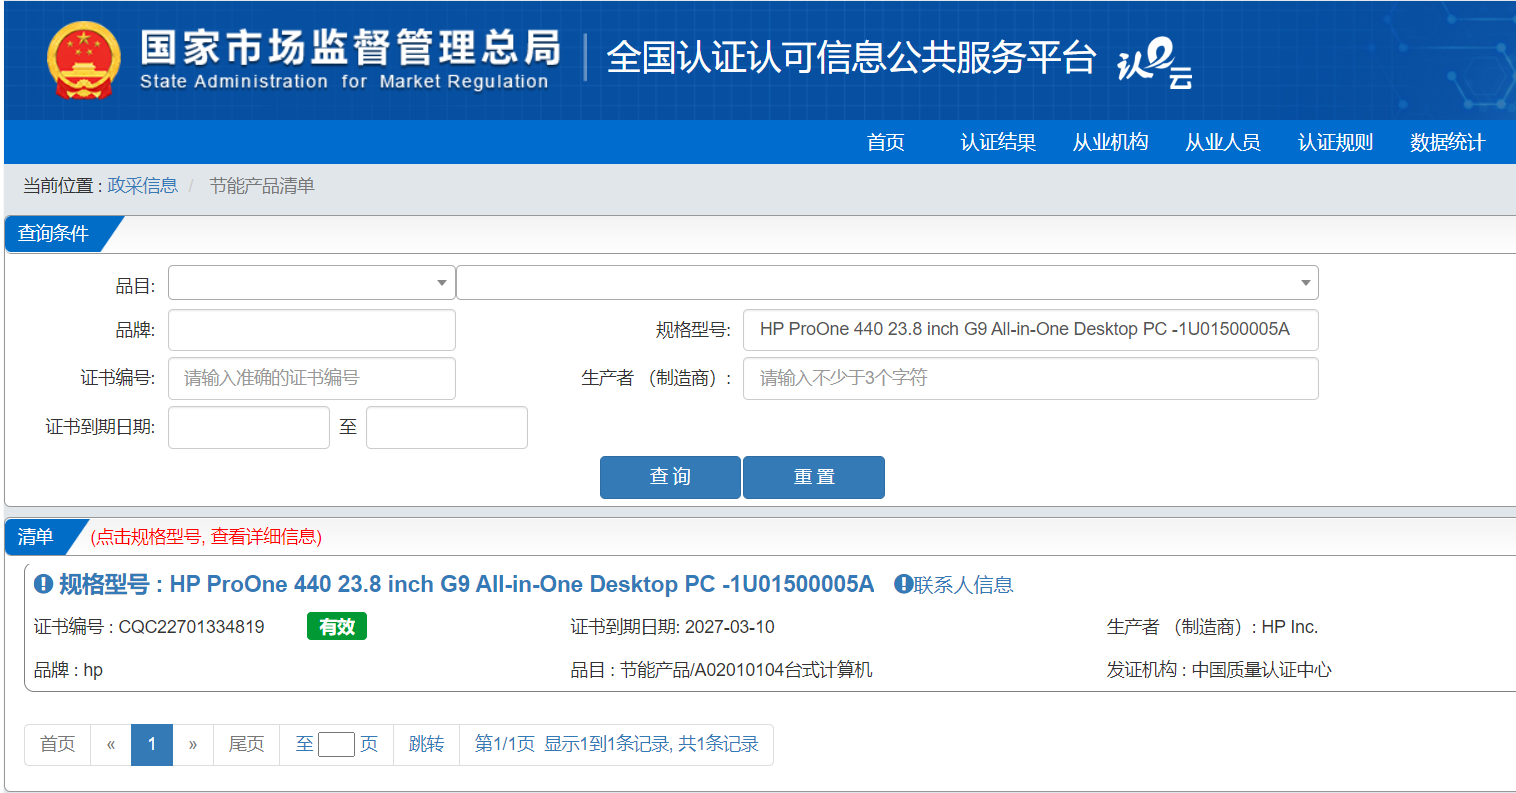1516x793 pixels.
Task: Select the certificate expiry end date field
Action: click(x=447, y=427)
